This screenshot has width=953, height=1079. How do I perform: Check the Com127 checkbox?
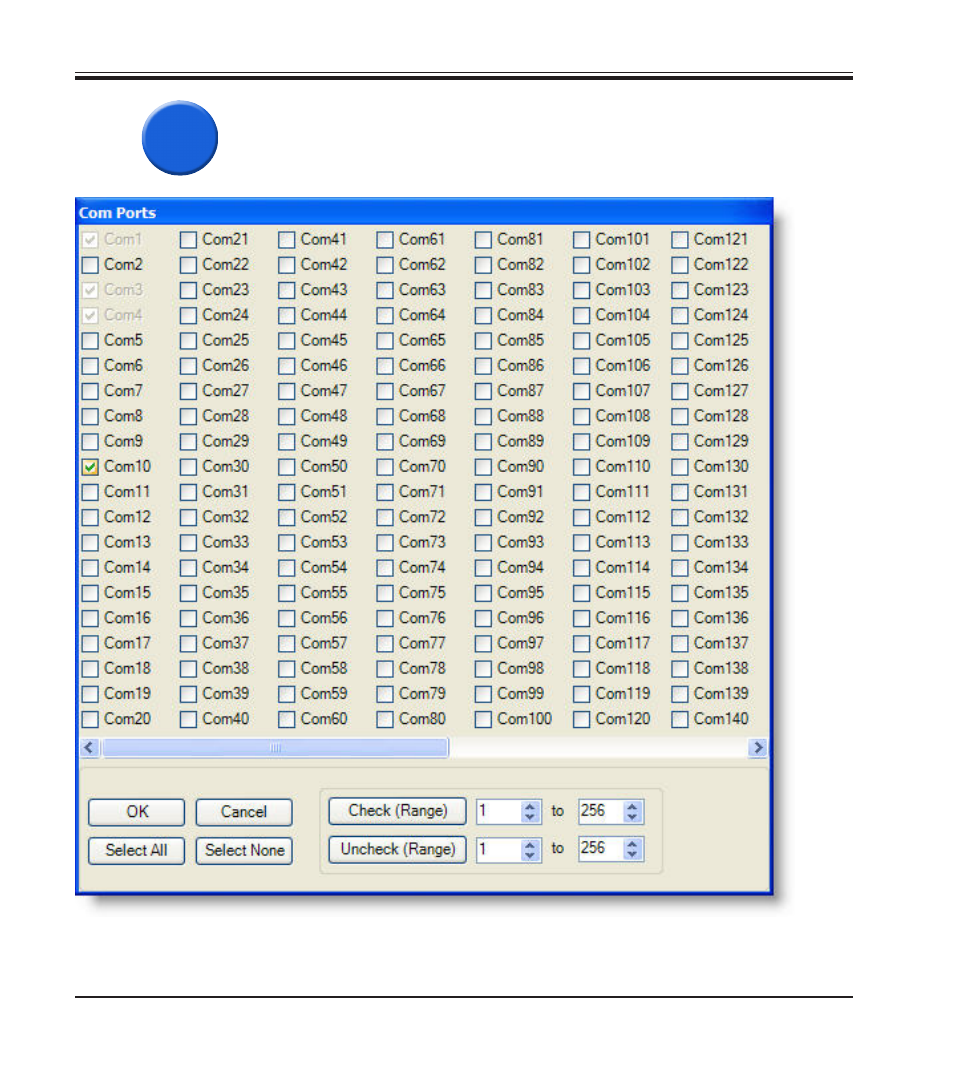pos(680,391)
